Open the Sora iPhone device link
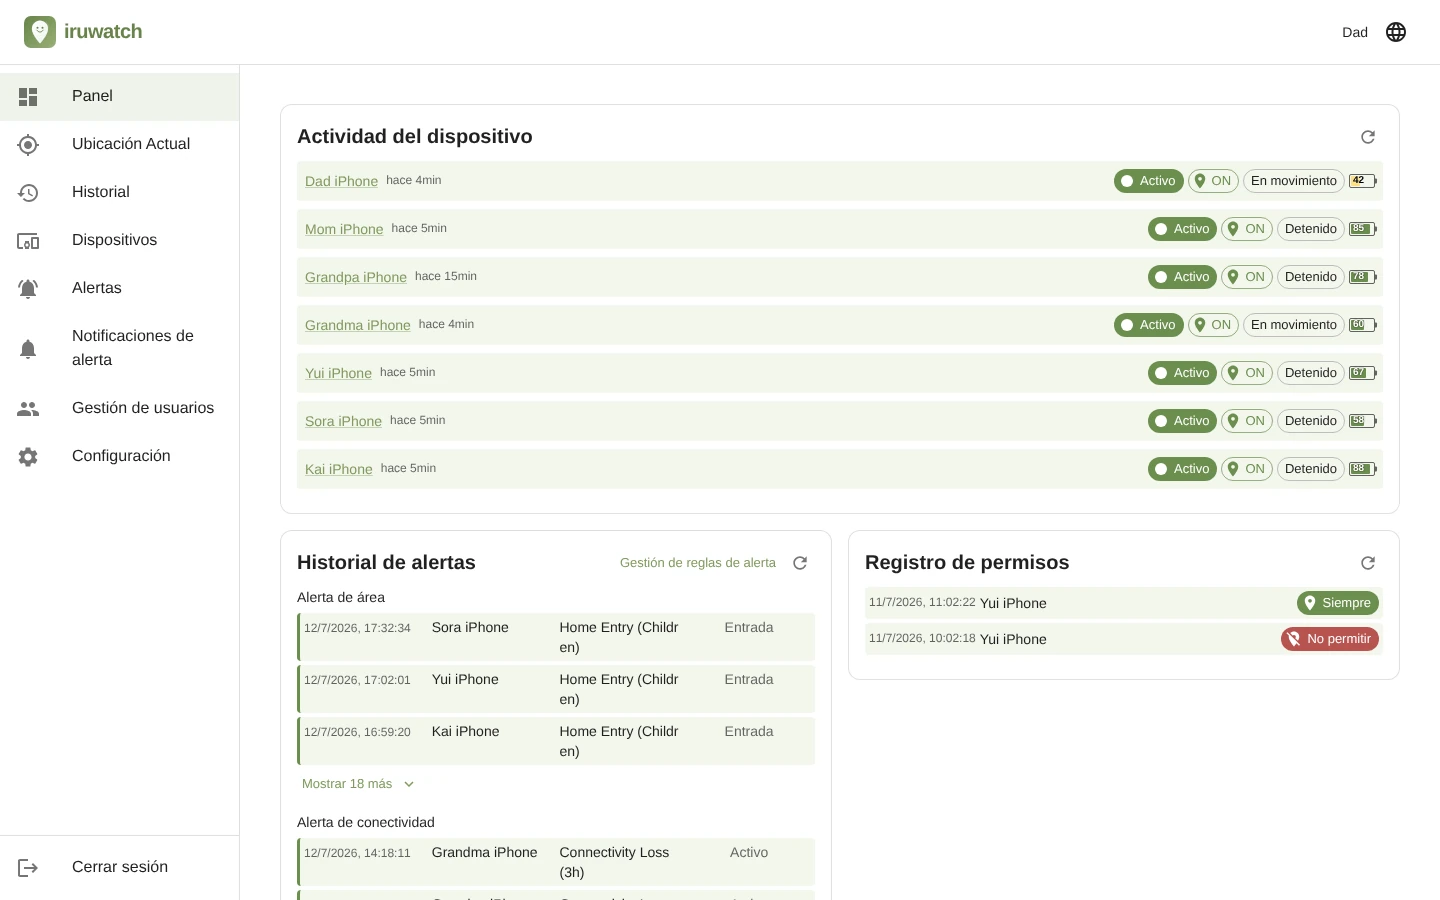 (x=343, y=421)
